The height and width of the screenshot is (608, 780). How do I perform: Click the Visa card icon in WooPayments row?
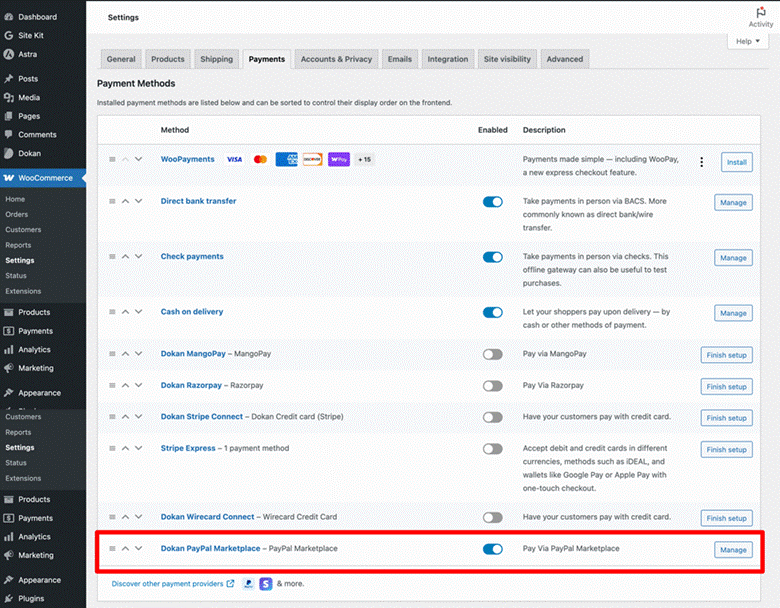coord(234,160)
